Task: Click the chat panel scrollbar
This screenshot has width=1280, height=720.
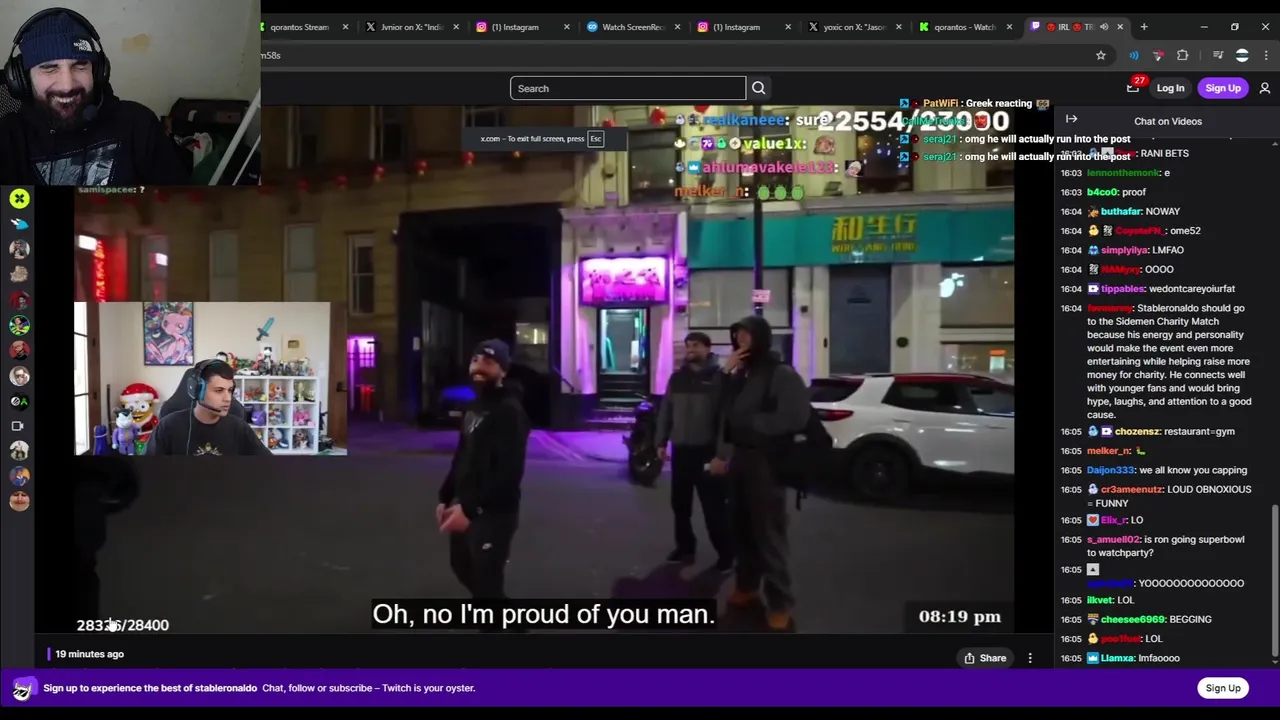Action: click(1274, 580)
